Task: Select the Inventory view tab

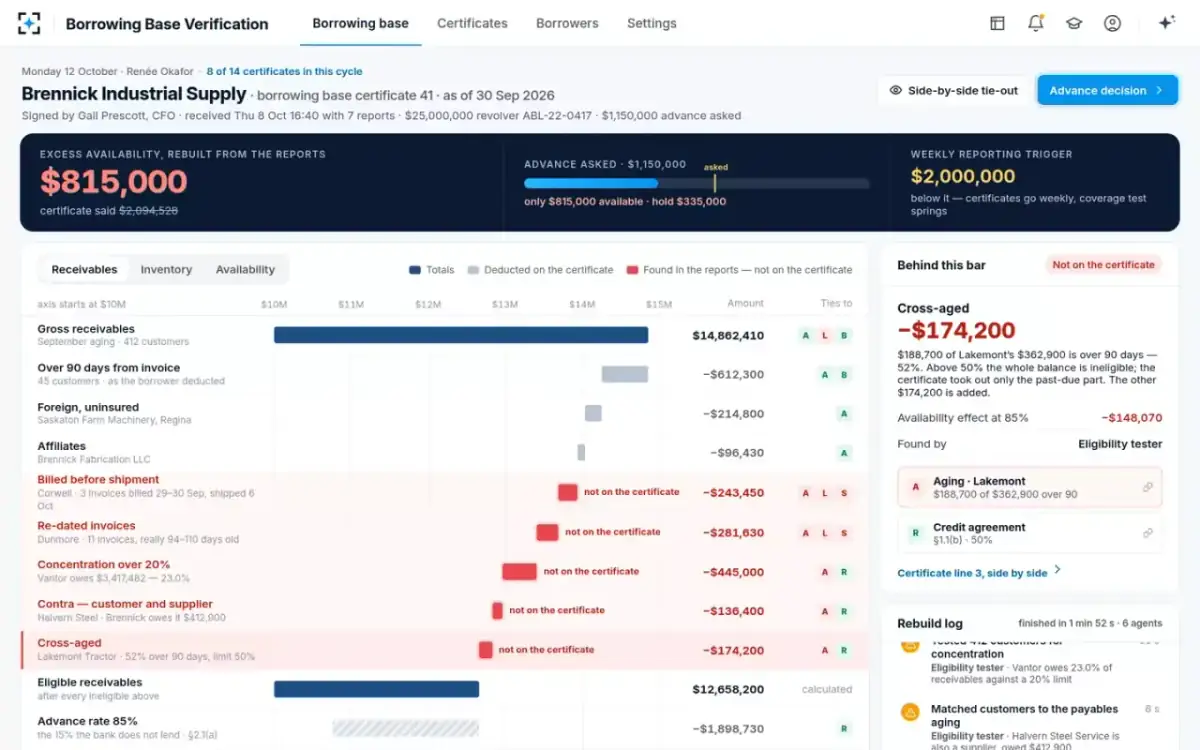Action: [166, 269]
